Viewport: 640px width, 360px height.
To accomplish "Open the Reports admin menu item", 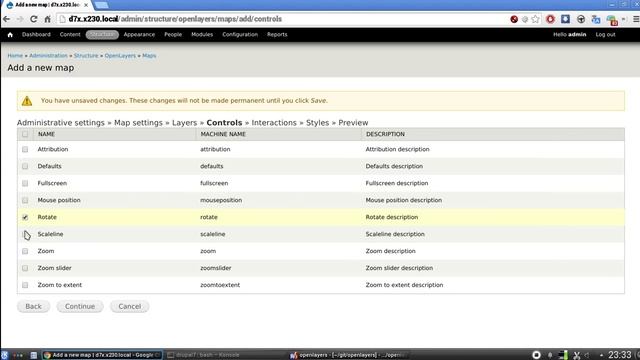I will click(x=277, y=35).
